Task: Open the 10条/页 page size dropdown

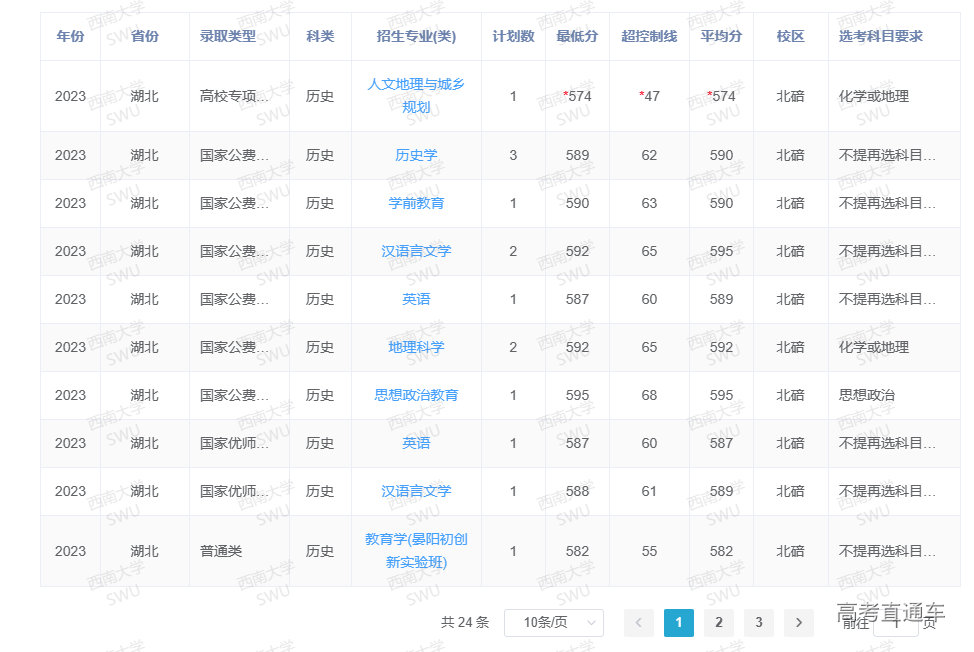Action: 553,623
